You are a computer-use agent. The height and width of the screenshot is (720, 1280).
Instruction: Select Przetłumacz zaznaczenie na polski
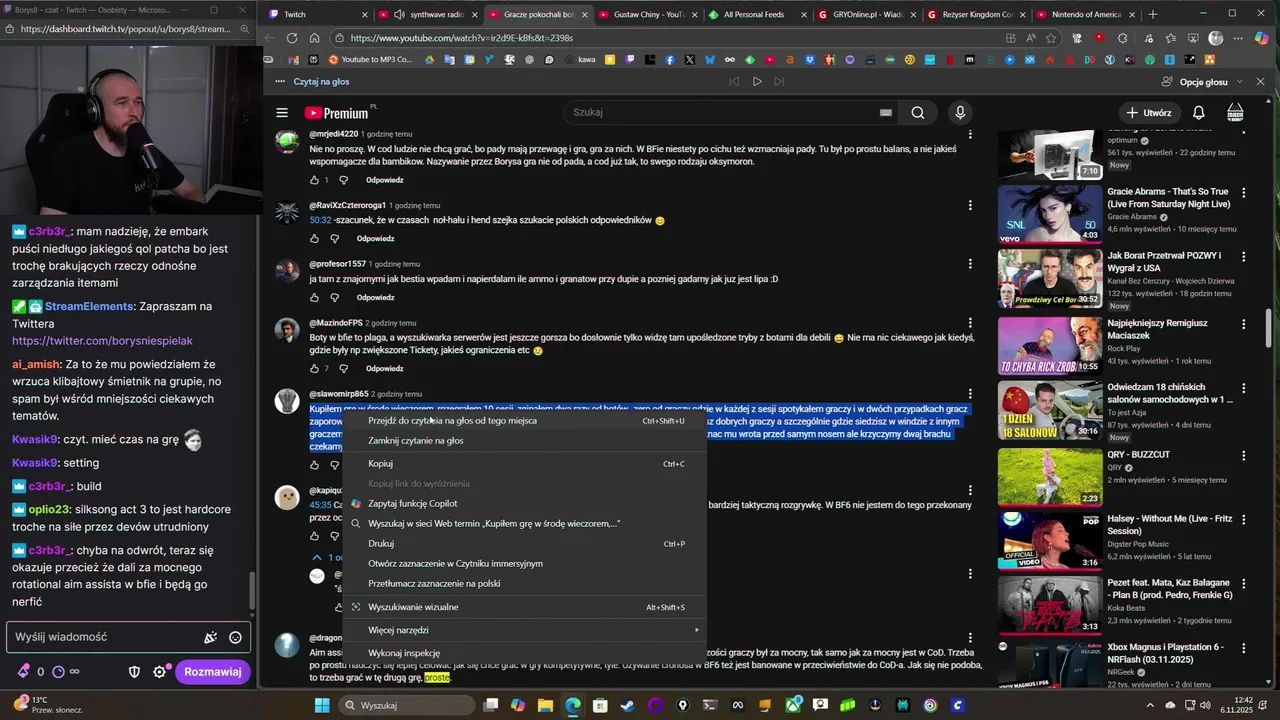(525, 584)
